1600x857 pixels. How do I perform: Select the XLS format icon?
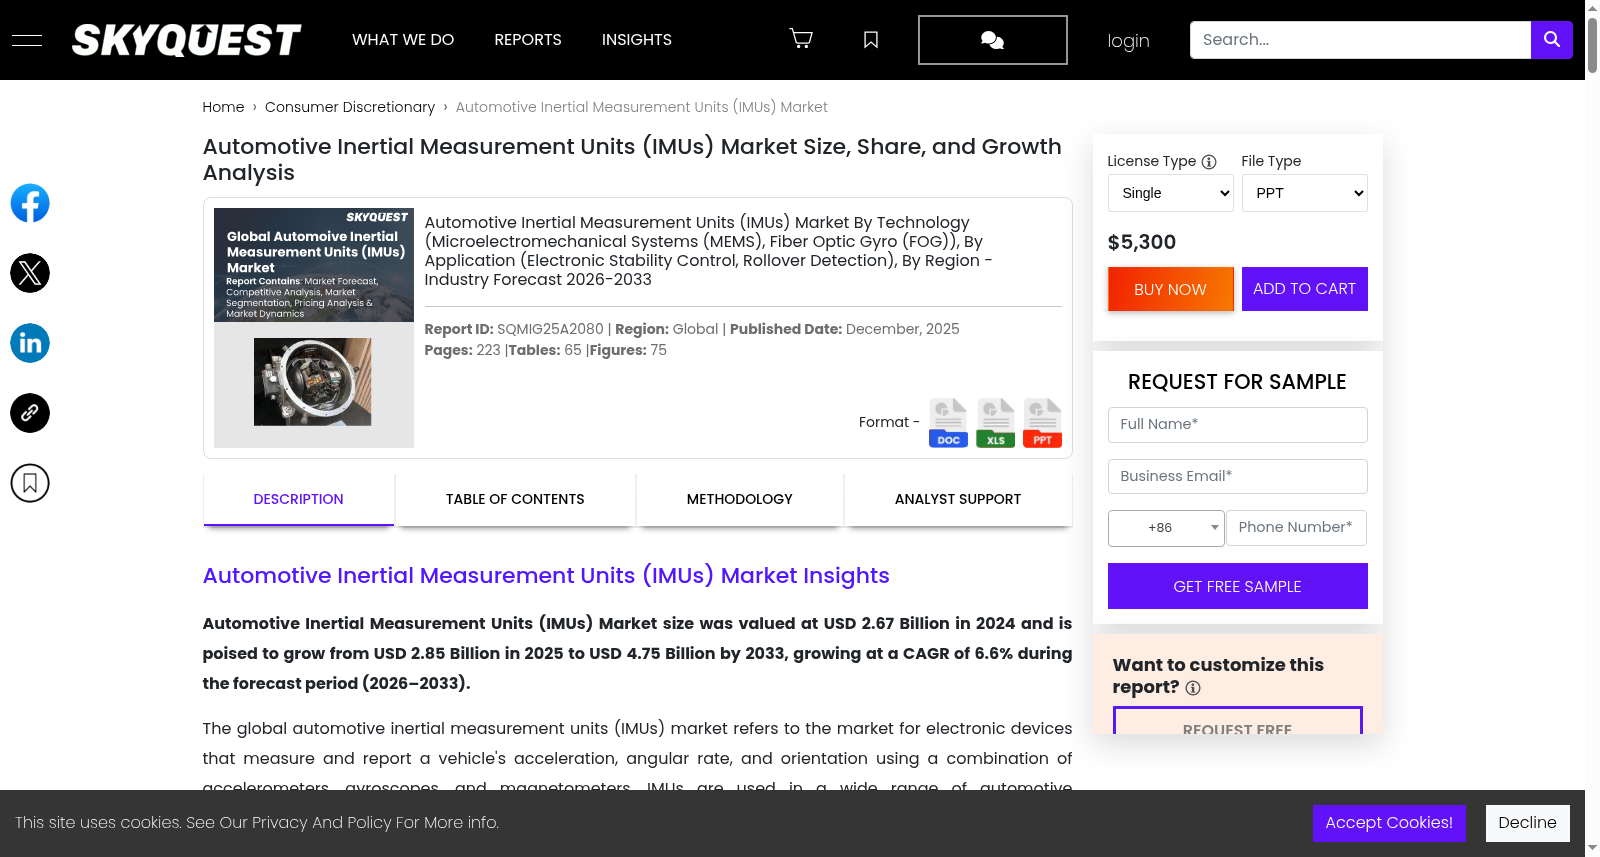(995, 423)
